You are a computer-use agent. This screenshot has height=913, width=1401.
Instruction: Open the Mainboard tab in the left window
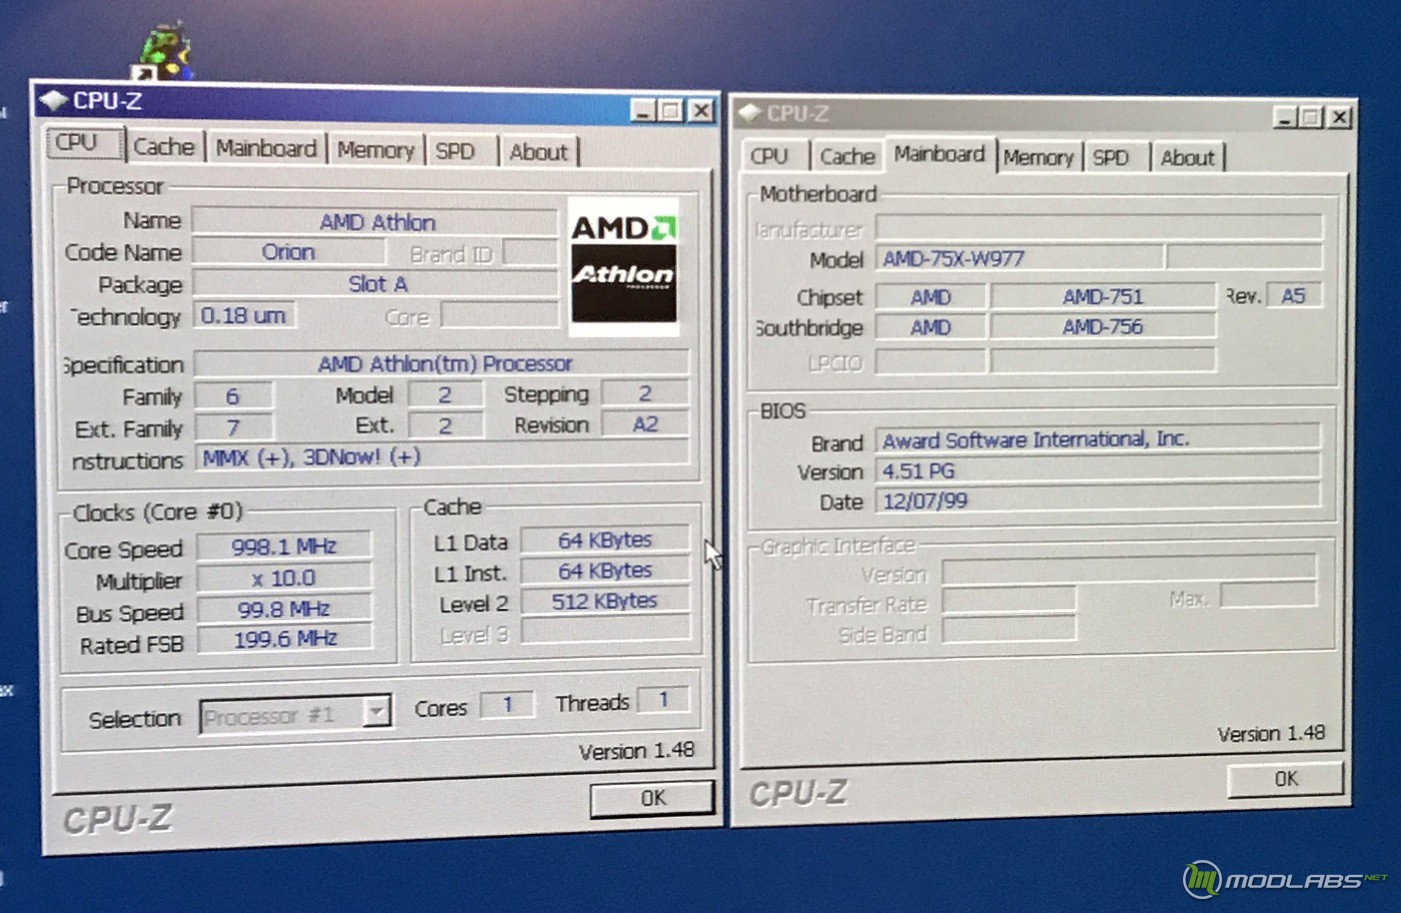(x=266, y=148)
